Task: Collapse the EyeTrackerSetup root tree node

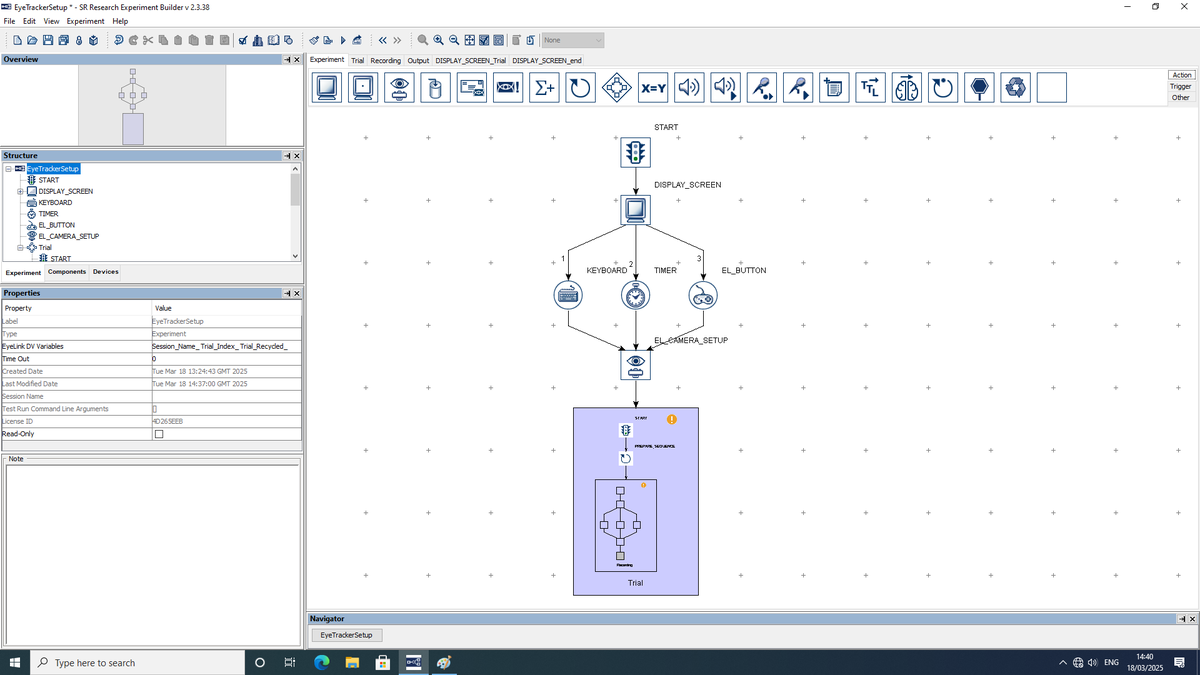Action: [x=7, y=169]
